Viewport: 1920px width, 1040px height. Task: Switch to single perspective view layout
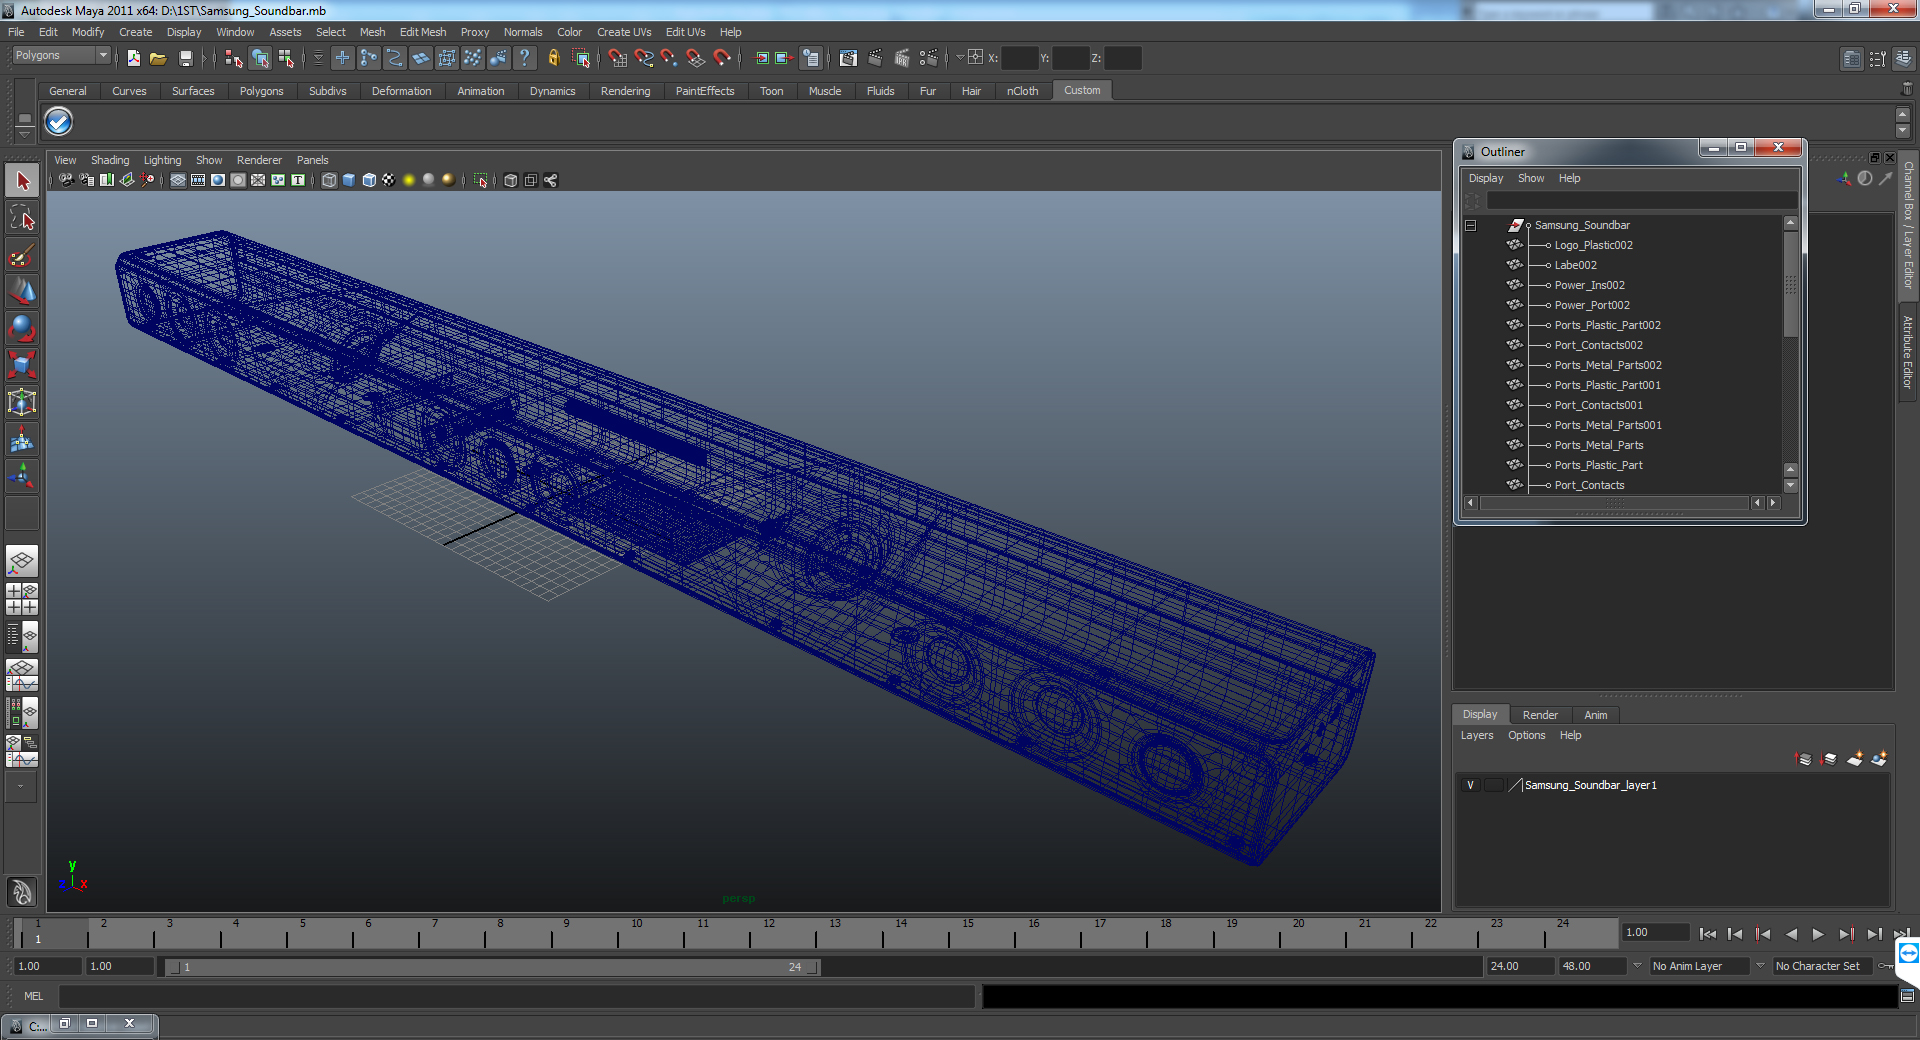click(x=22, y=561)
